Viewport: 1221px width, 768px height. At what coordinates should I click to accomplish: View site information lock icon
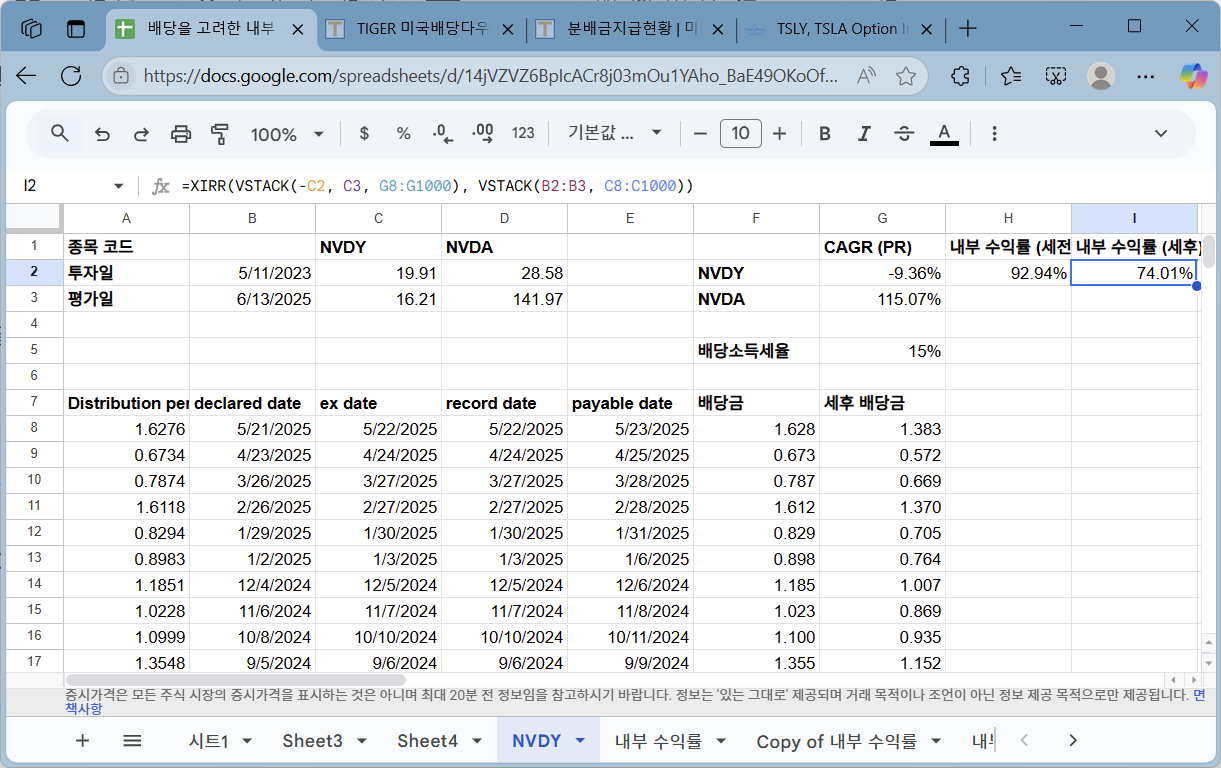(x=121, y=76)
